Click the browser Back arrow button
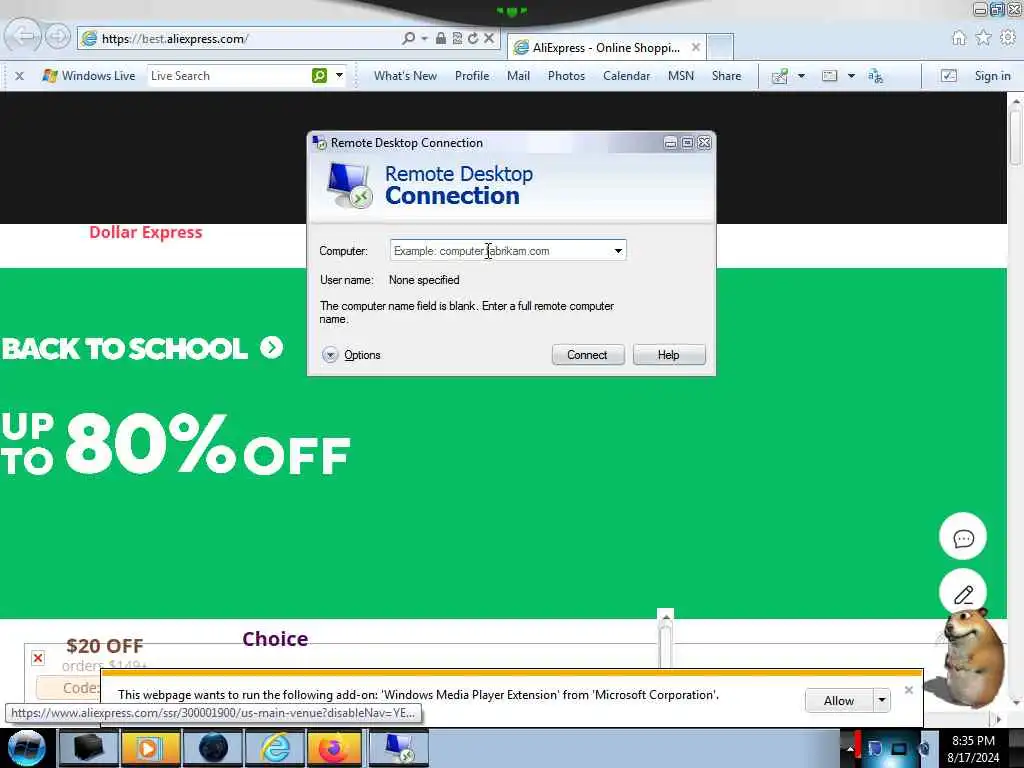Screen dimensions: 1024x768 coord(24,36)
